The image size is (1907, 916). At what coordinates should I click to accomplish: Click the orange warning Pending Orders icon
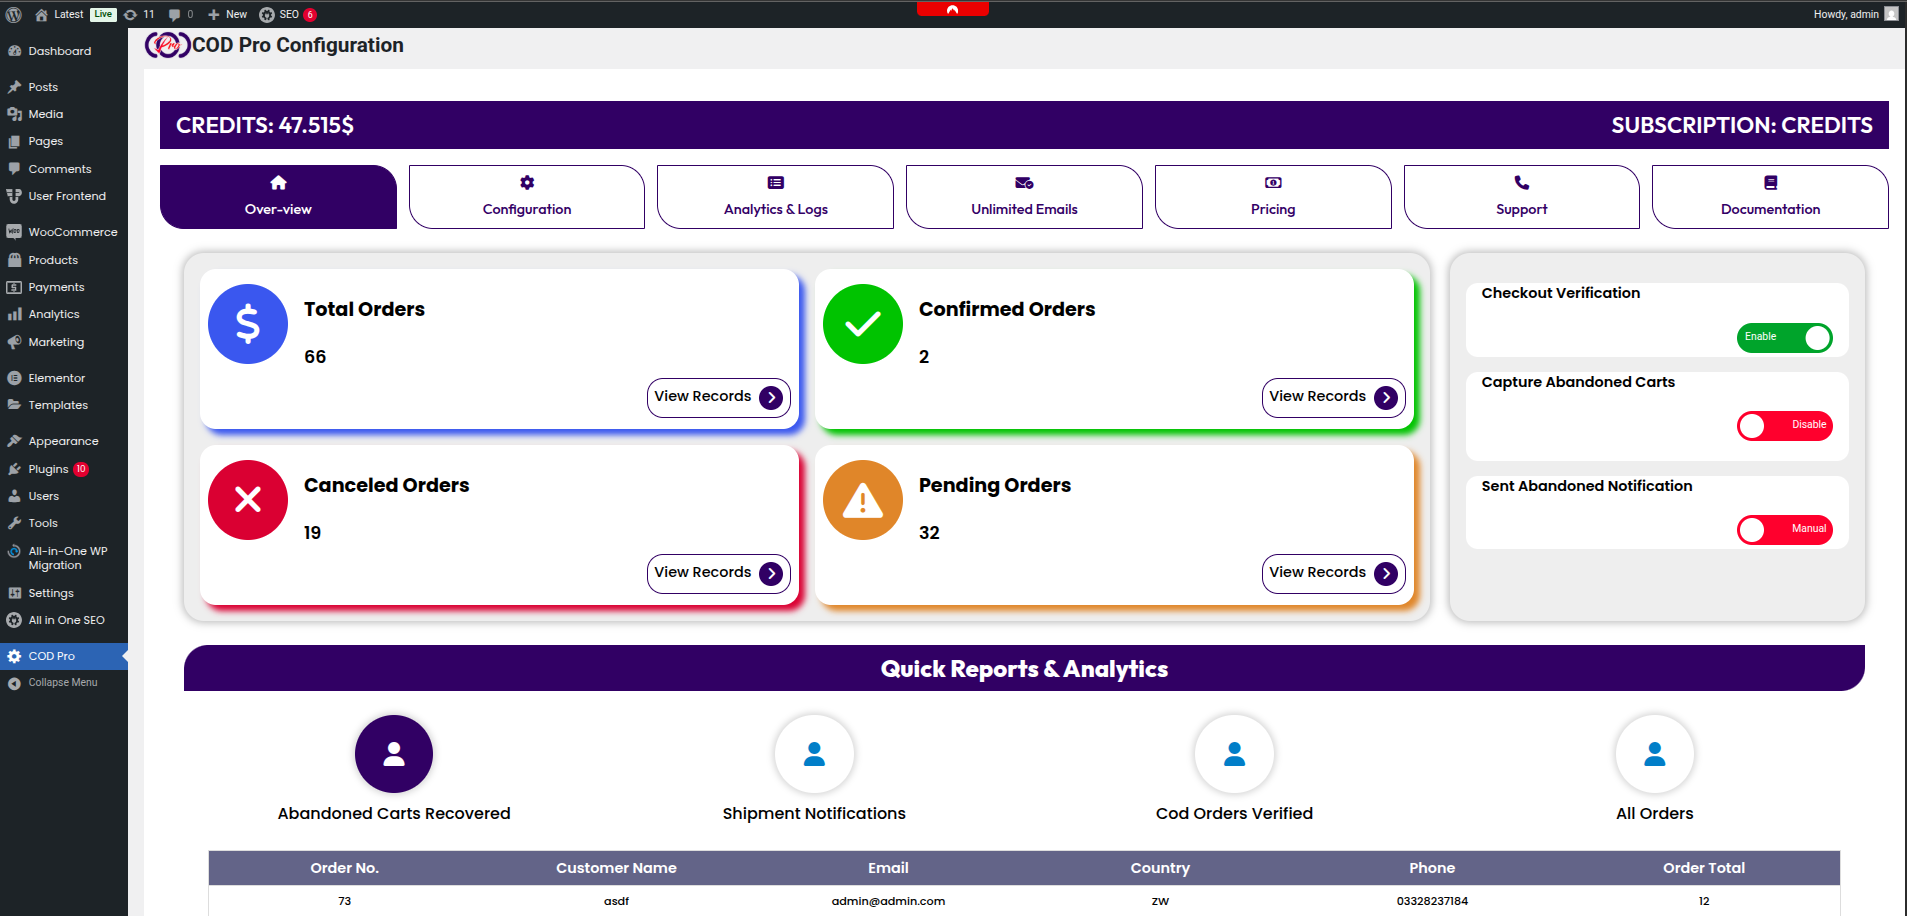pyautogui.click(x=863, y=500)
